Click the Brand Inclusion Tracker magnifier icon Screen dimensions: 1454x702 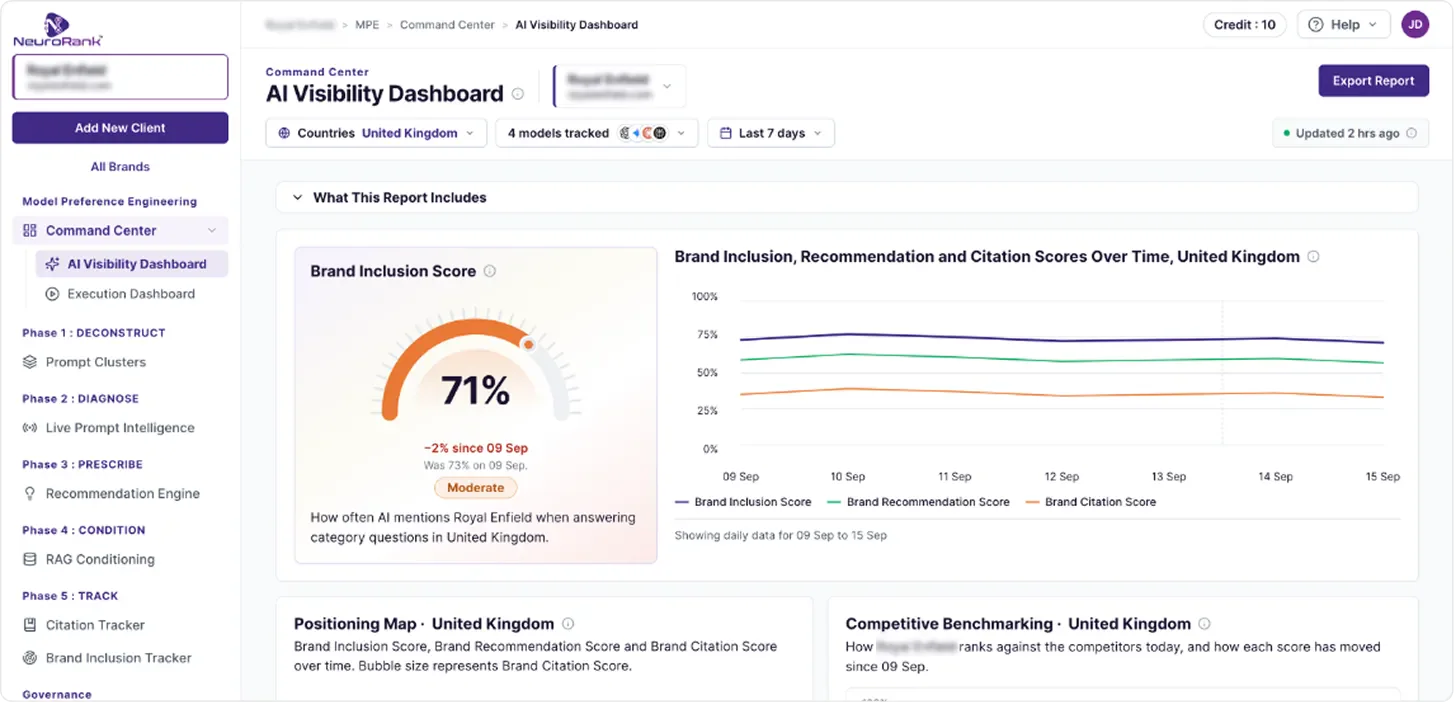[x=30, y=658]
